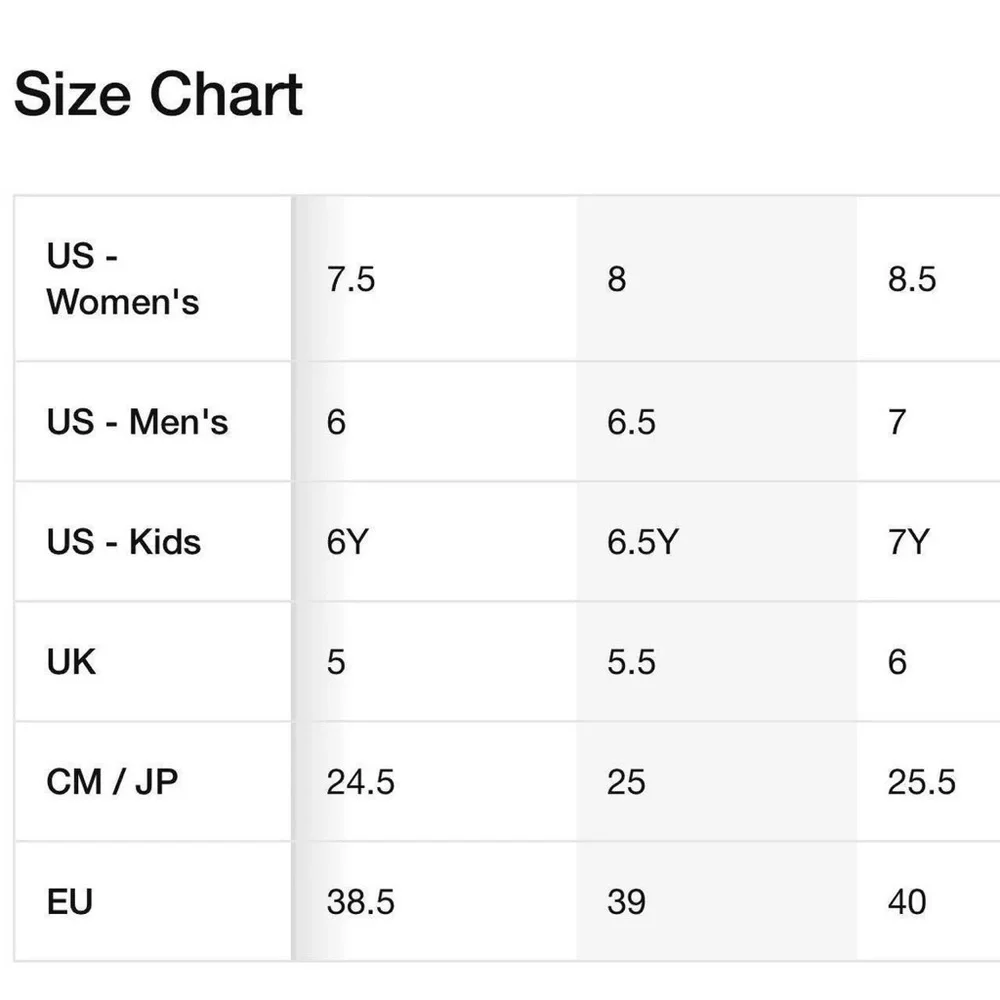This screenshot has height=1000, width=1000.
Task: Click Women's size 8.5 cell
Action: coord(912,279)
